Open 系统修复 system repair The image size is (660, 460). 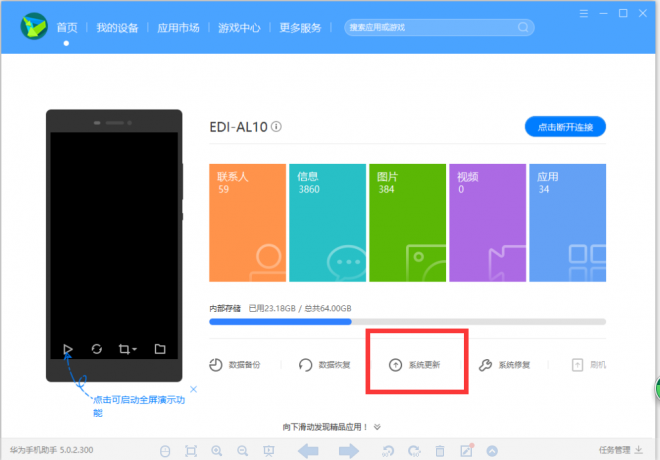pyautogui.click(x=504, y=364)
